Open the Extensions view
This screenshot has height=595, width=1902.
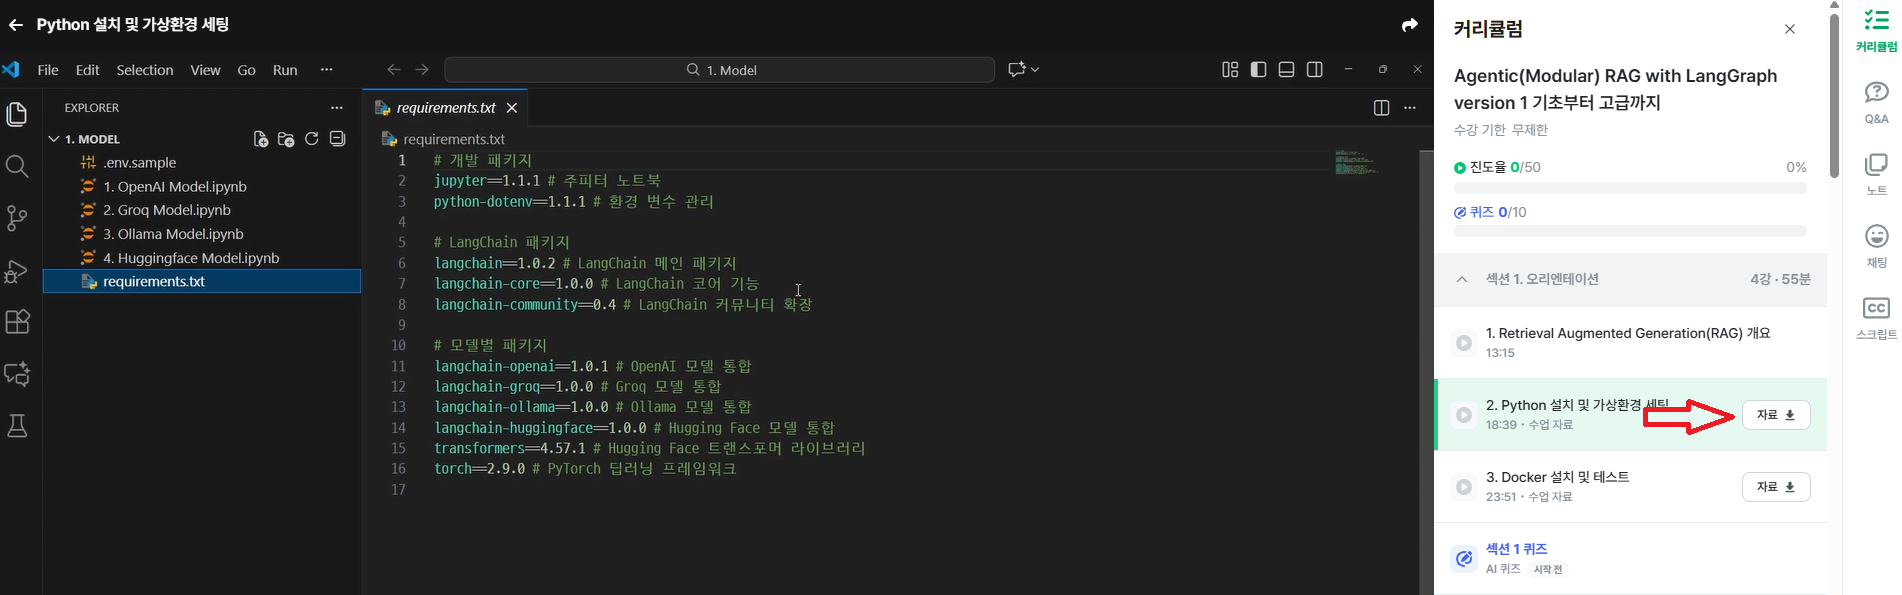click(x=17, y=321)
